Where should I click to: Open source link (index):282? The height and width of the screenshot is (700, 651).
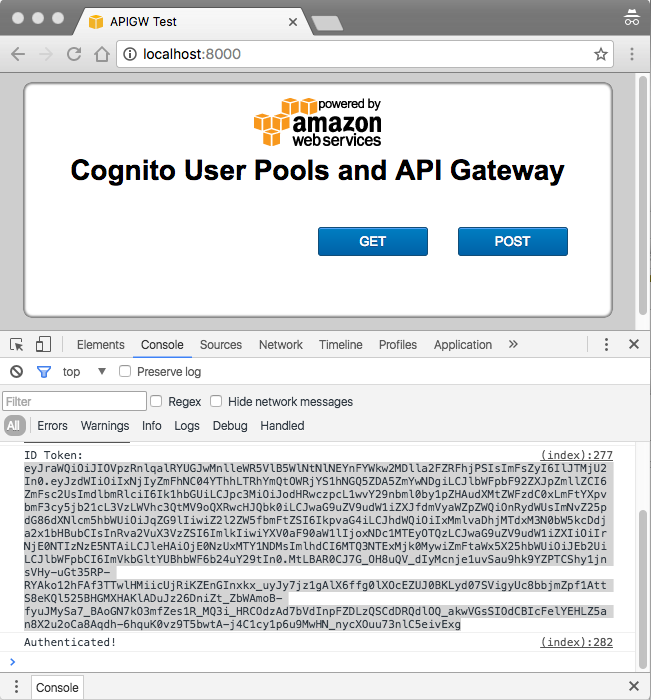point(576,642)
